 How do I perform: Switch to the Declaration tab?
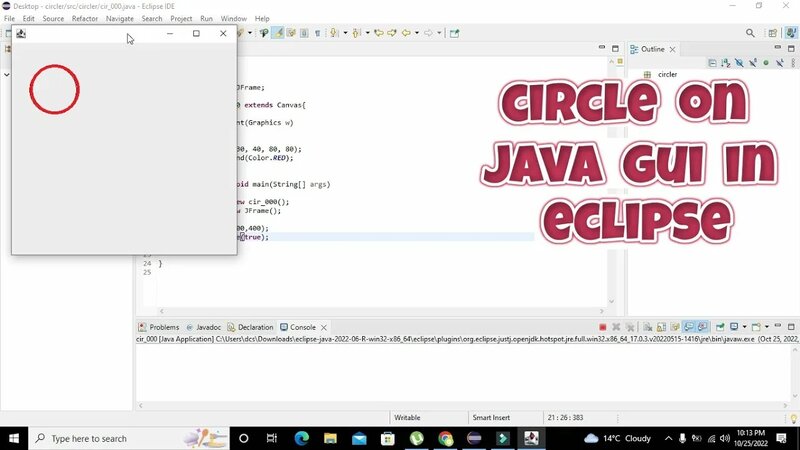coord(251,327)
